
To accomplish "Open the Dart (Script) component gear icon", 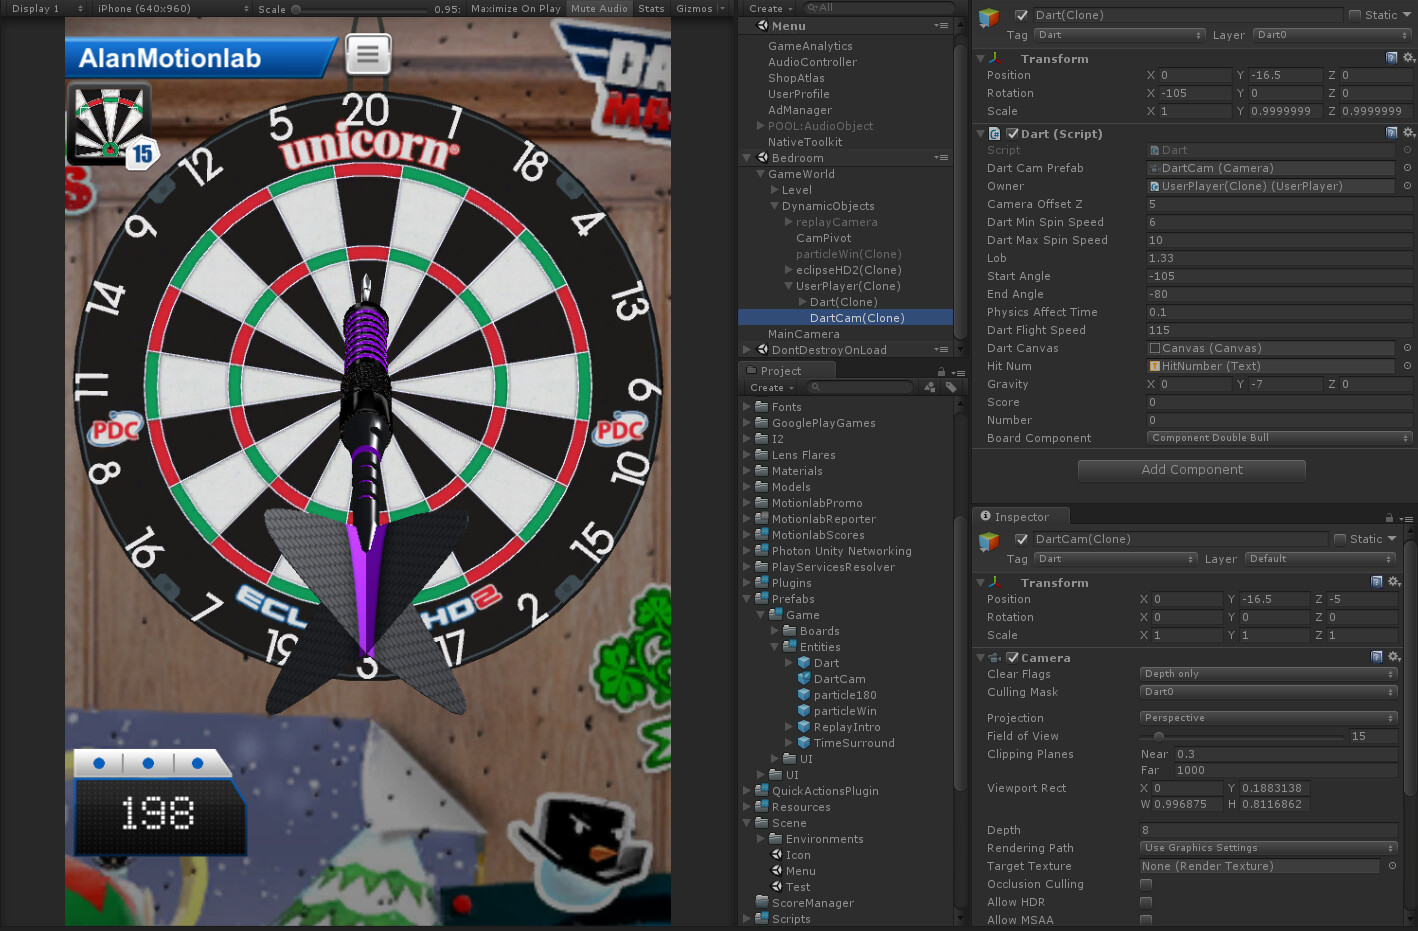I will (x=1409, y=132).
